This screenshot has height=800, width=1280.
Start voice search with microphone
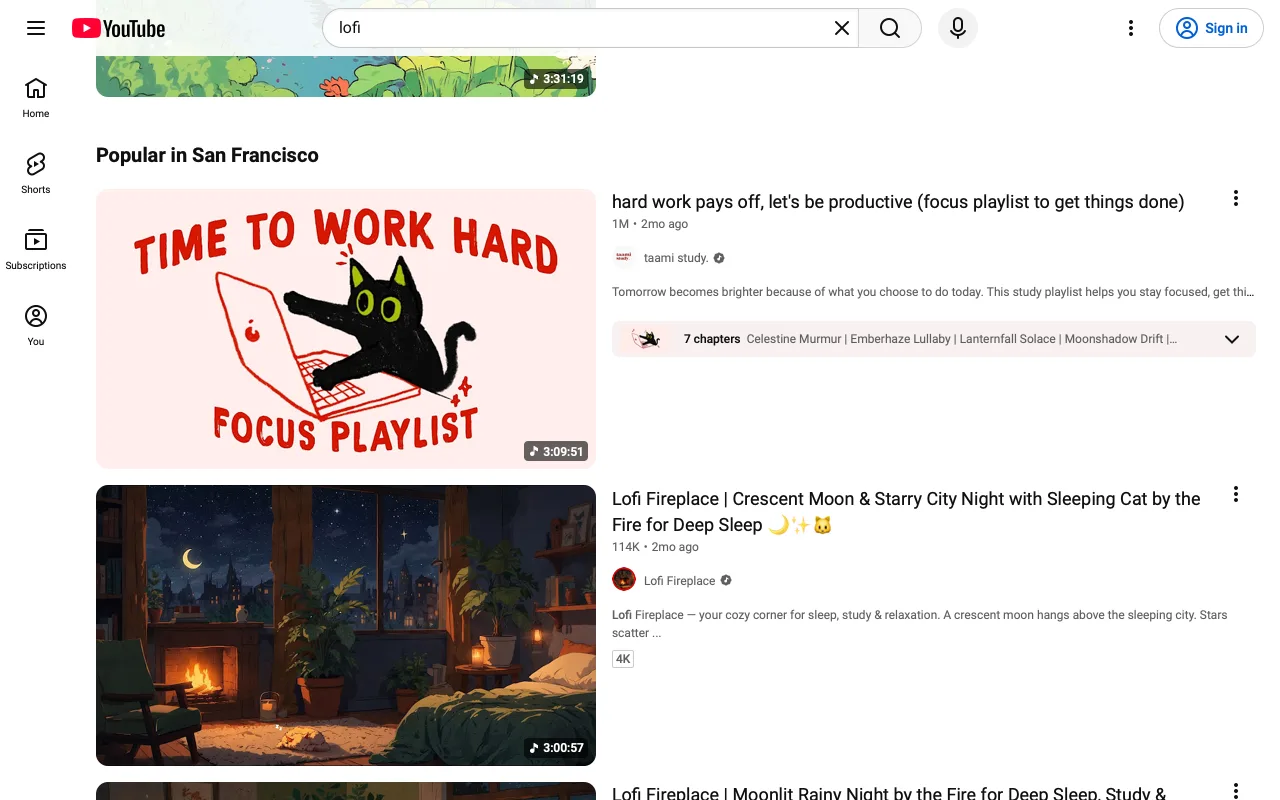pyautogui.click(x=958, y=28)
